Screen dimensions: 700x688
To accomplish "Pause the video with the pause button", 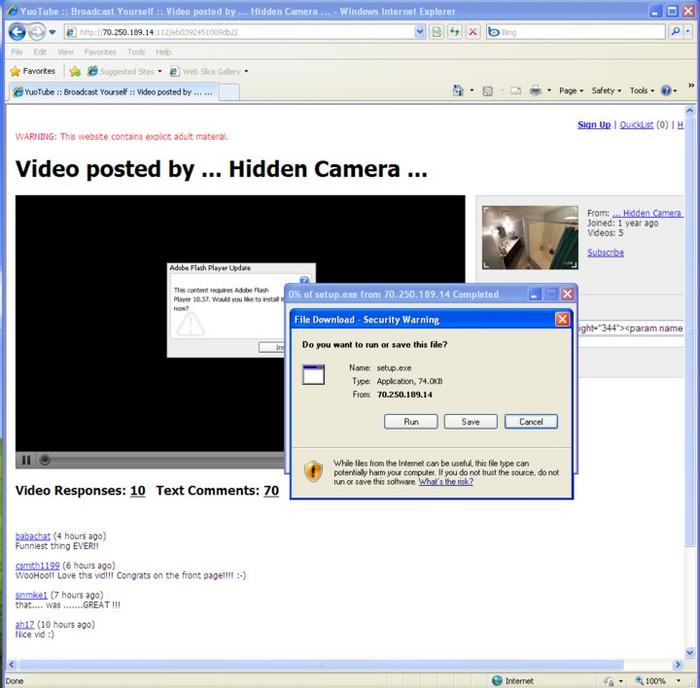I will [26, 460].
